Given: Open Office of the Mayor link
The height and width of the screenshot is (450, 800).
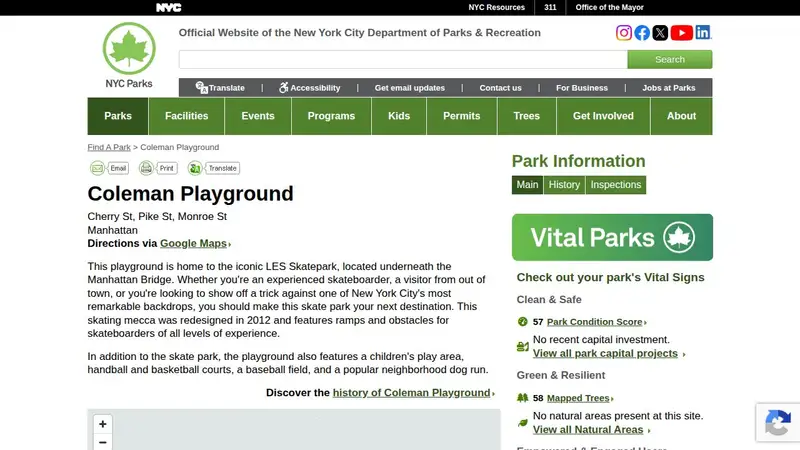Looking at the screenshot, I should coord(610,8).
